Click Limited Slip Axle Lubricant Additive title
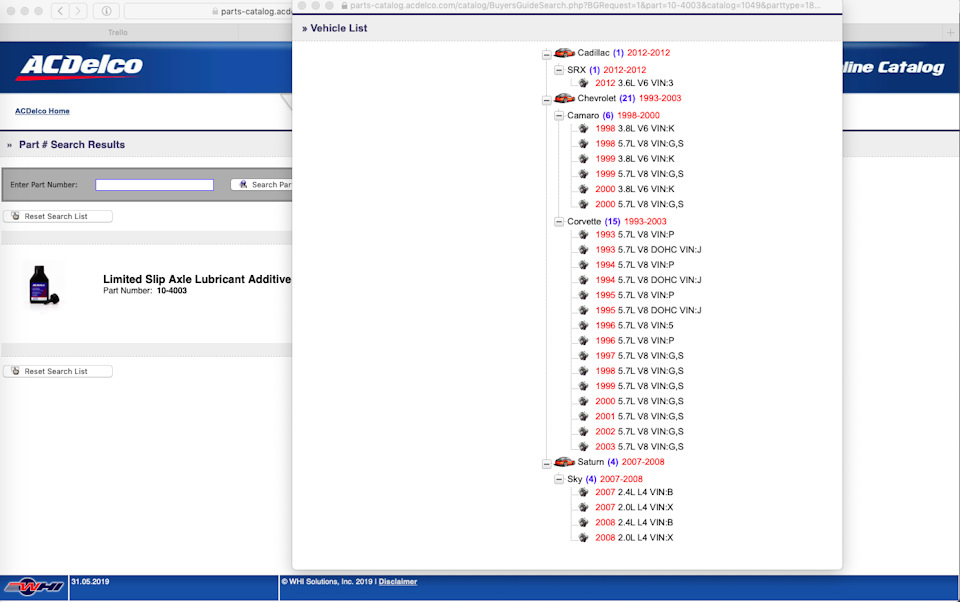Screen dimensions: 960x602 pos(197,279)
